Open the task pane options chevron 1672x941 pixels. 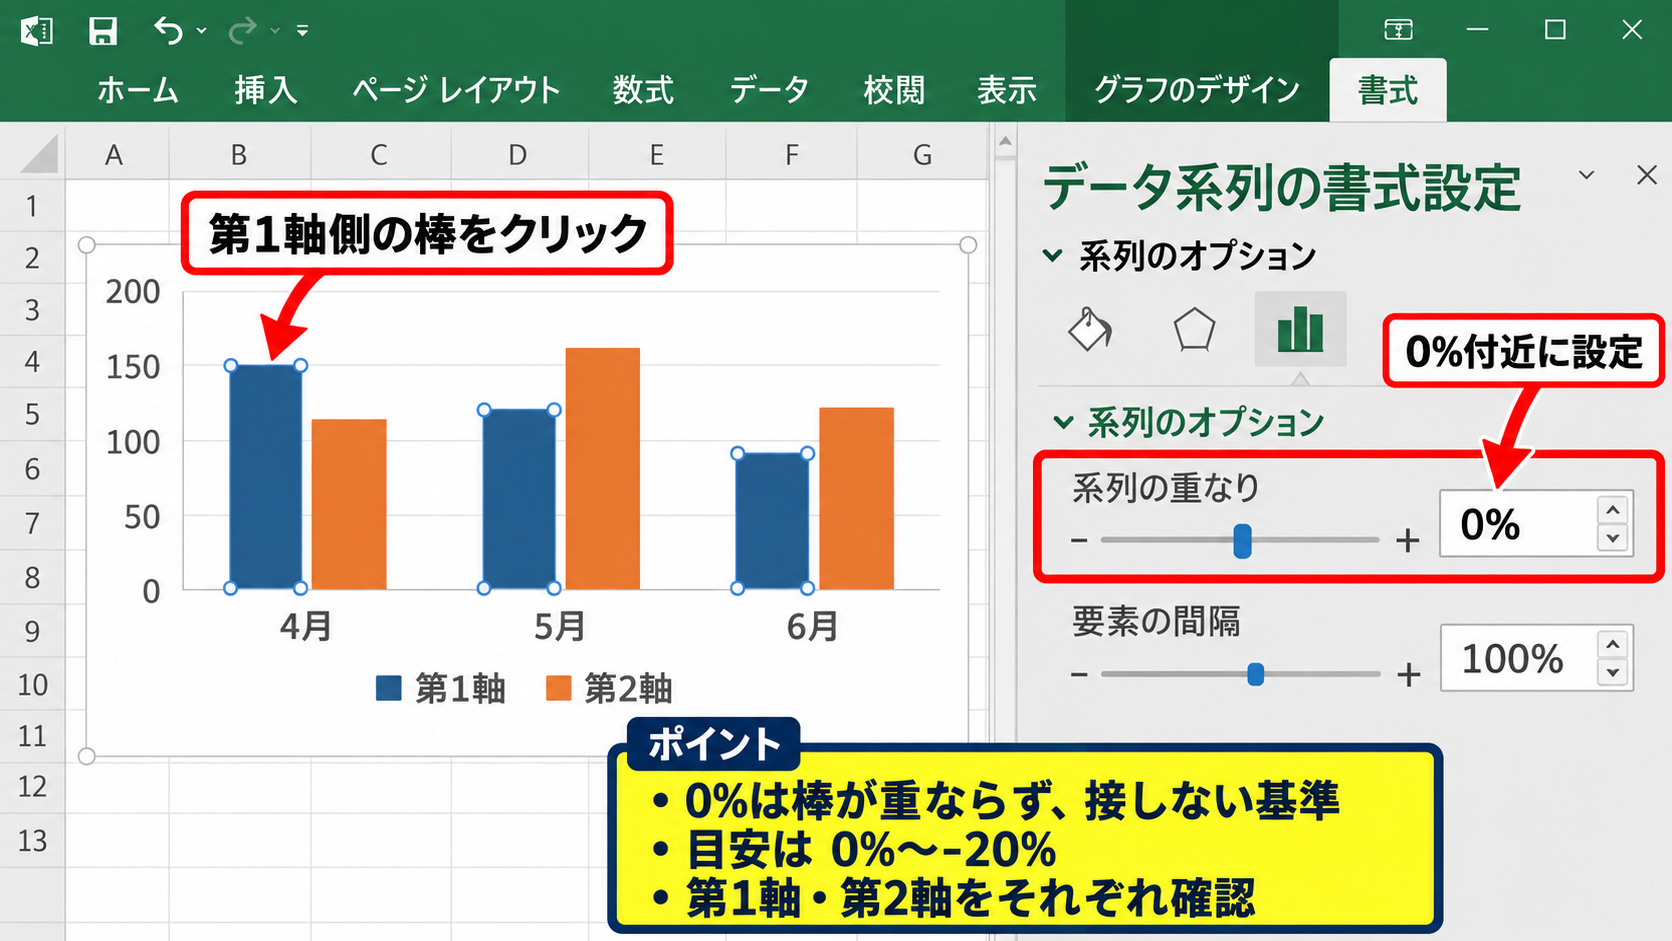[x=1586, y=175]
